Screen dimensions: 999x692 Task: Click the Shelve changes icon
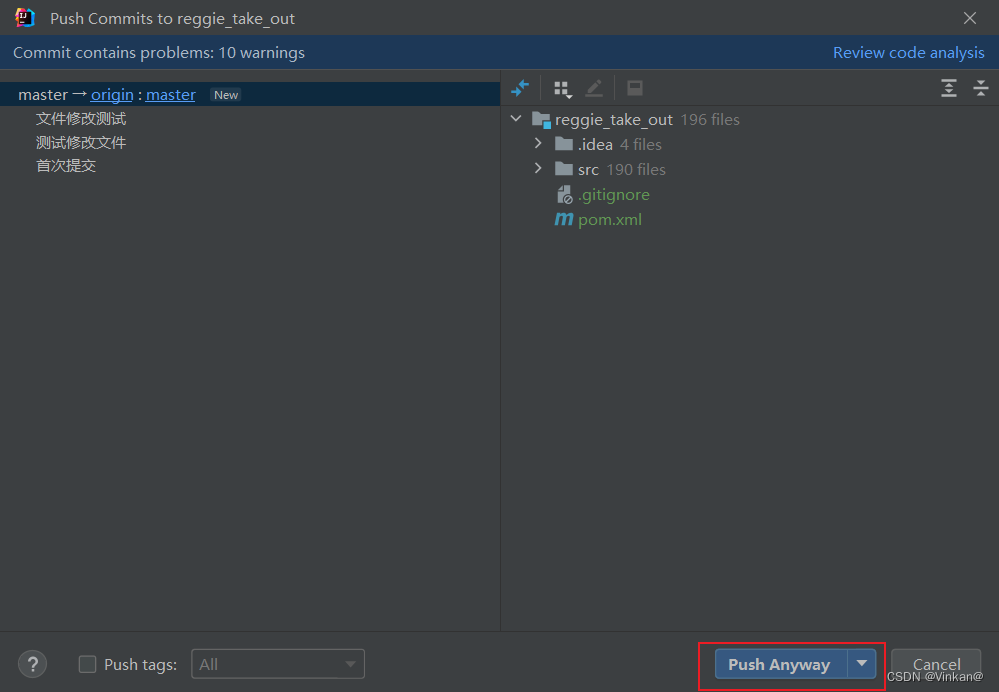[634, 88]
